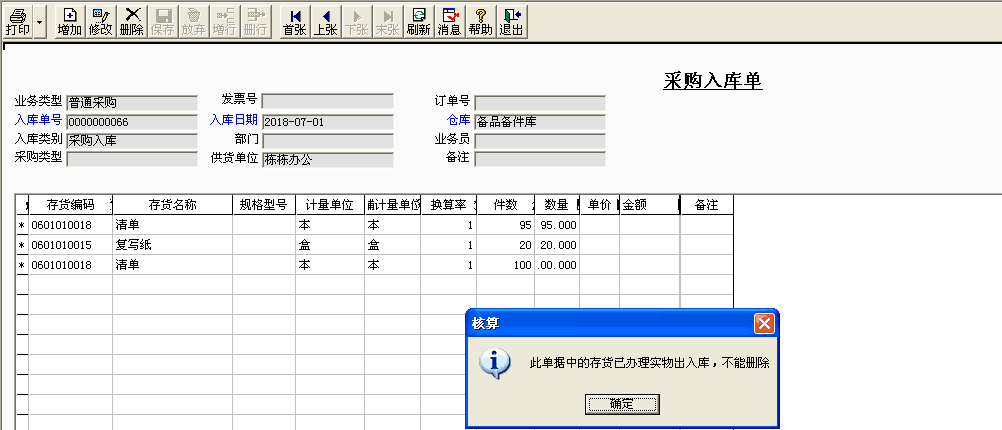Viewport: 1002px width, 430px height.
Task: Click the 入库类别 field showing 采购入库
Action: pos(132,141)
